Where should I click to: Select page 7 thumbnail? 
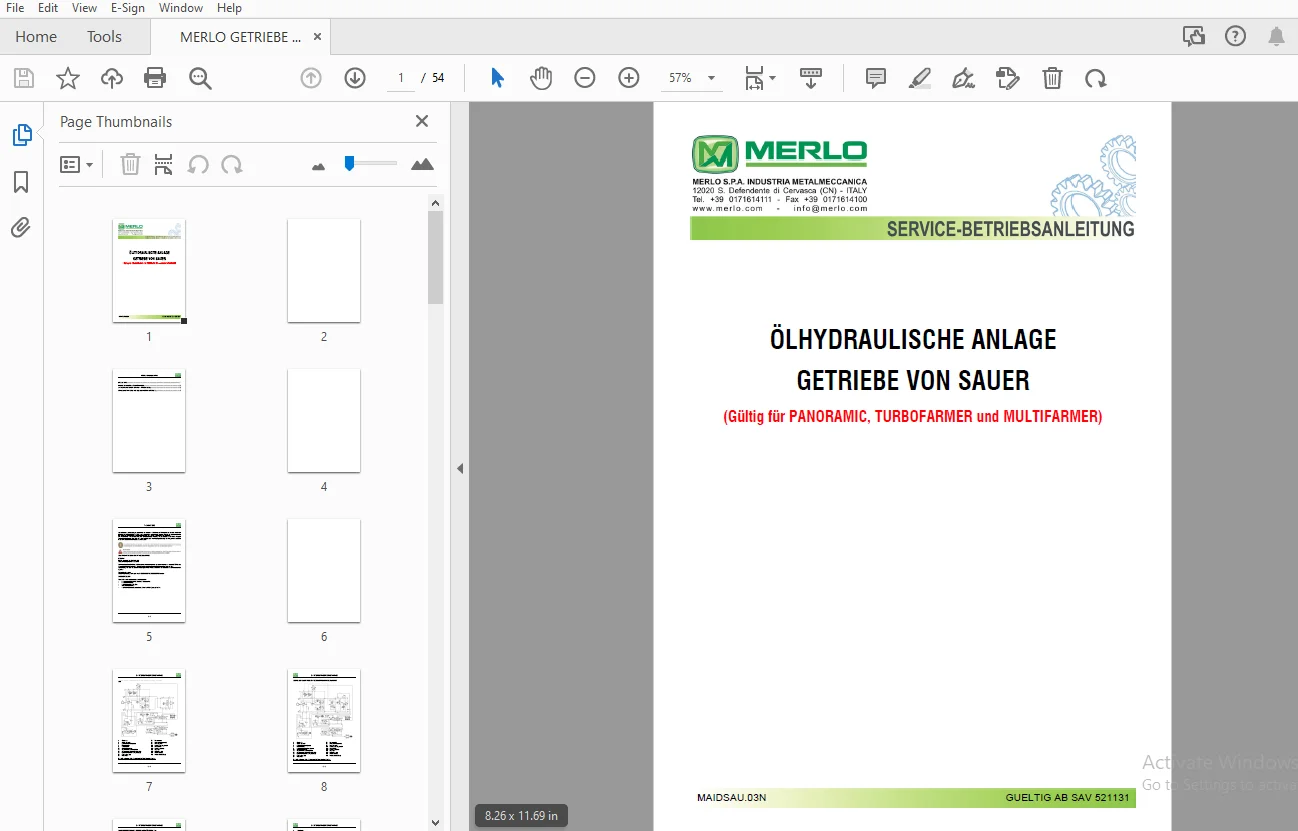[149, 721]
